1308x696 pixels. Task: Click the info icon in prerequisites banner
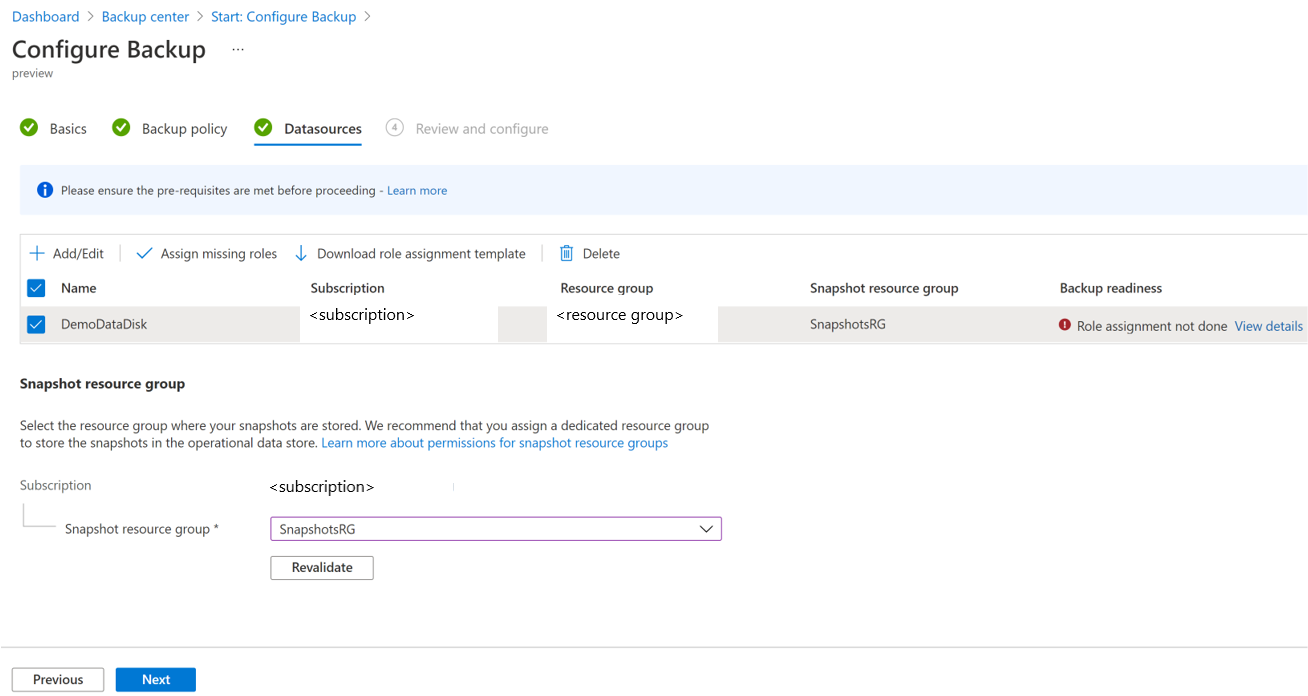45,190
